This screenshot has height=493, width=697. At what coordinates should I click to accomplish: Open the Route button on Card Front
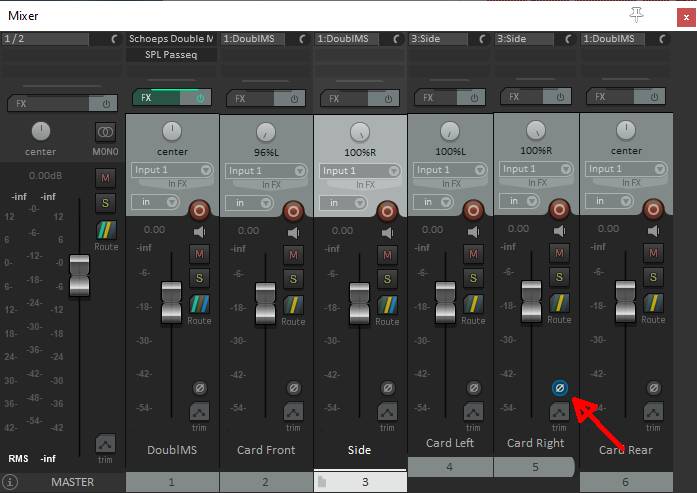click(x=293, y=307)
